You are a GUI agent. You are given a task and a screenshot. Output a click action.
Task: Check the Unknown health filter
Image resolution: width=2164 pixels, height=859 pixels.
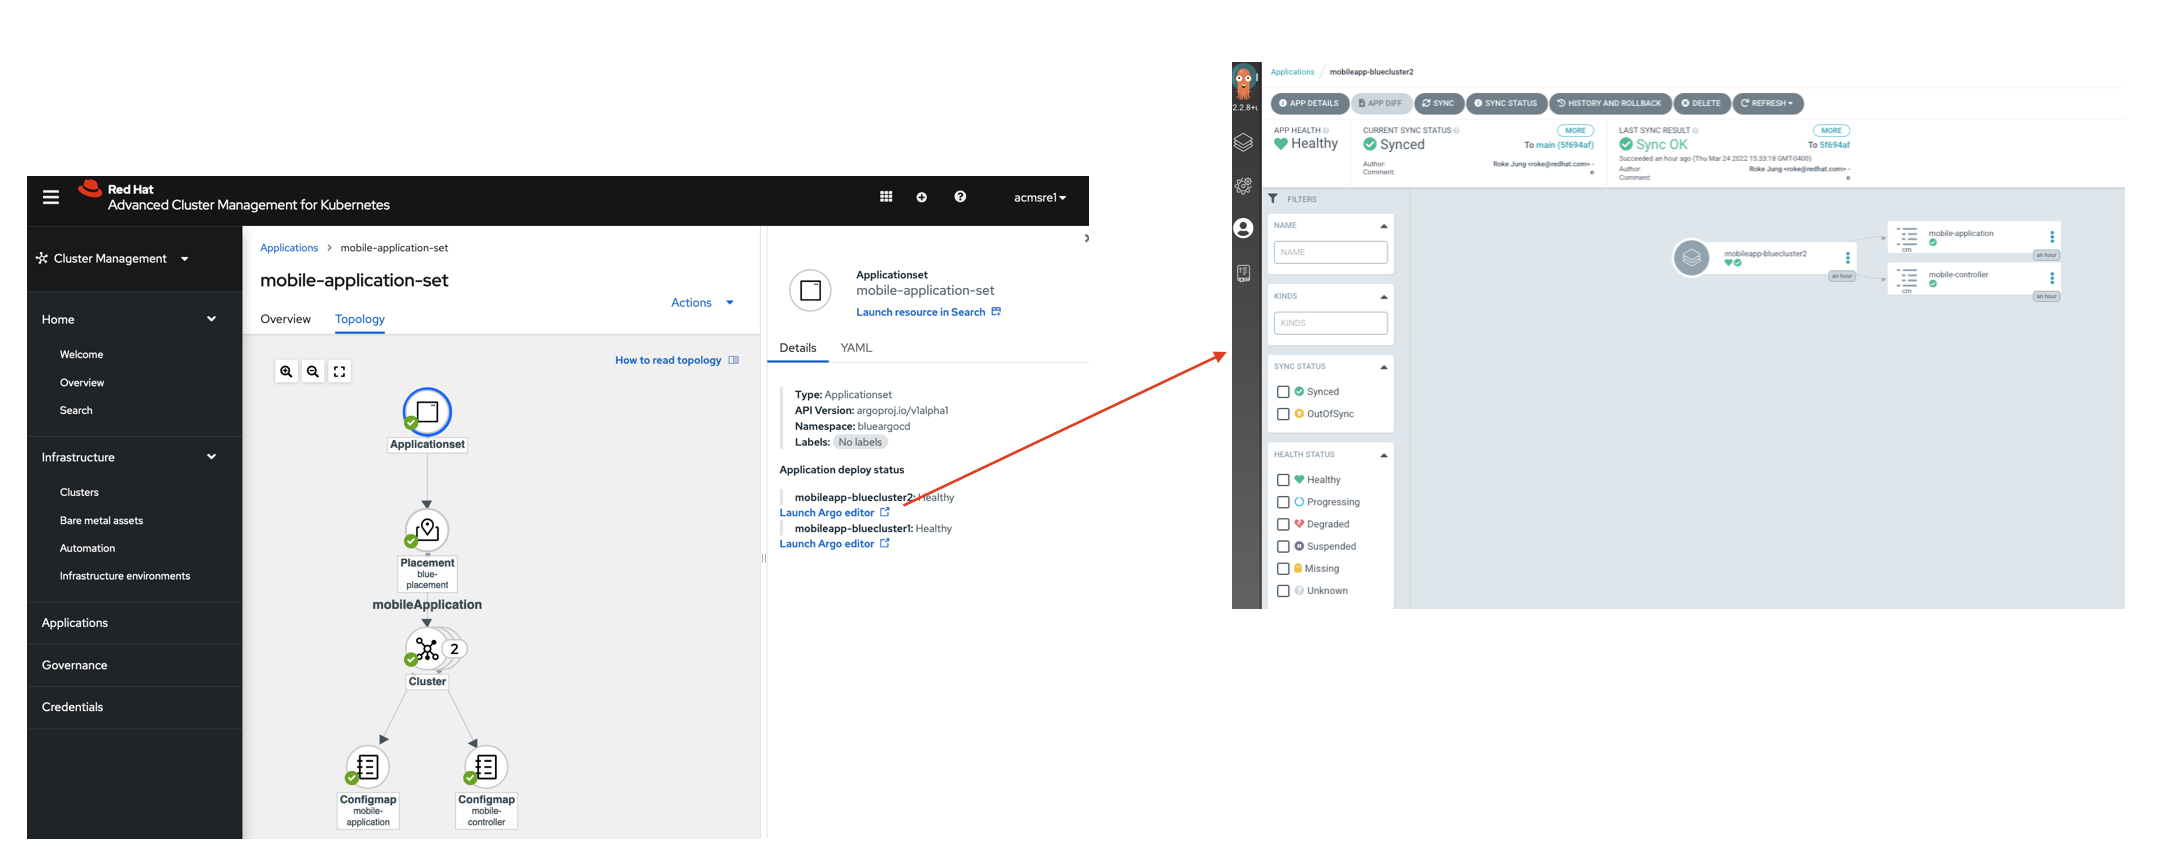coord(1283,591)
